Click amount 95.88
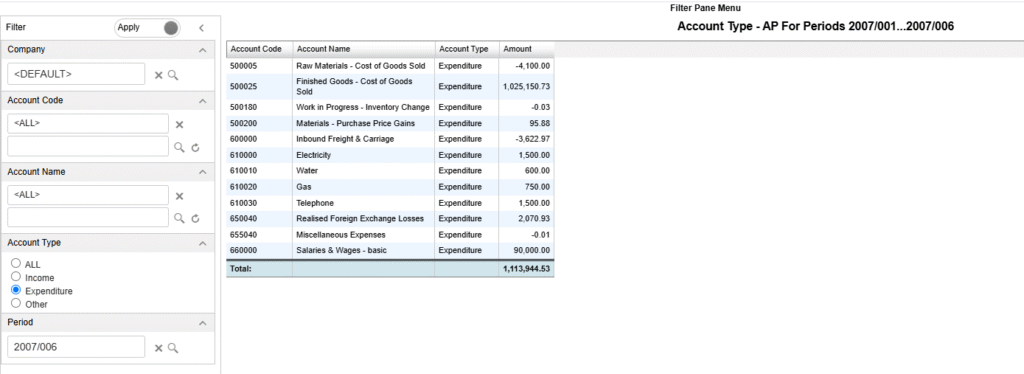The image size is (1024, 374). (x=539, y=123)
